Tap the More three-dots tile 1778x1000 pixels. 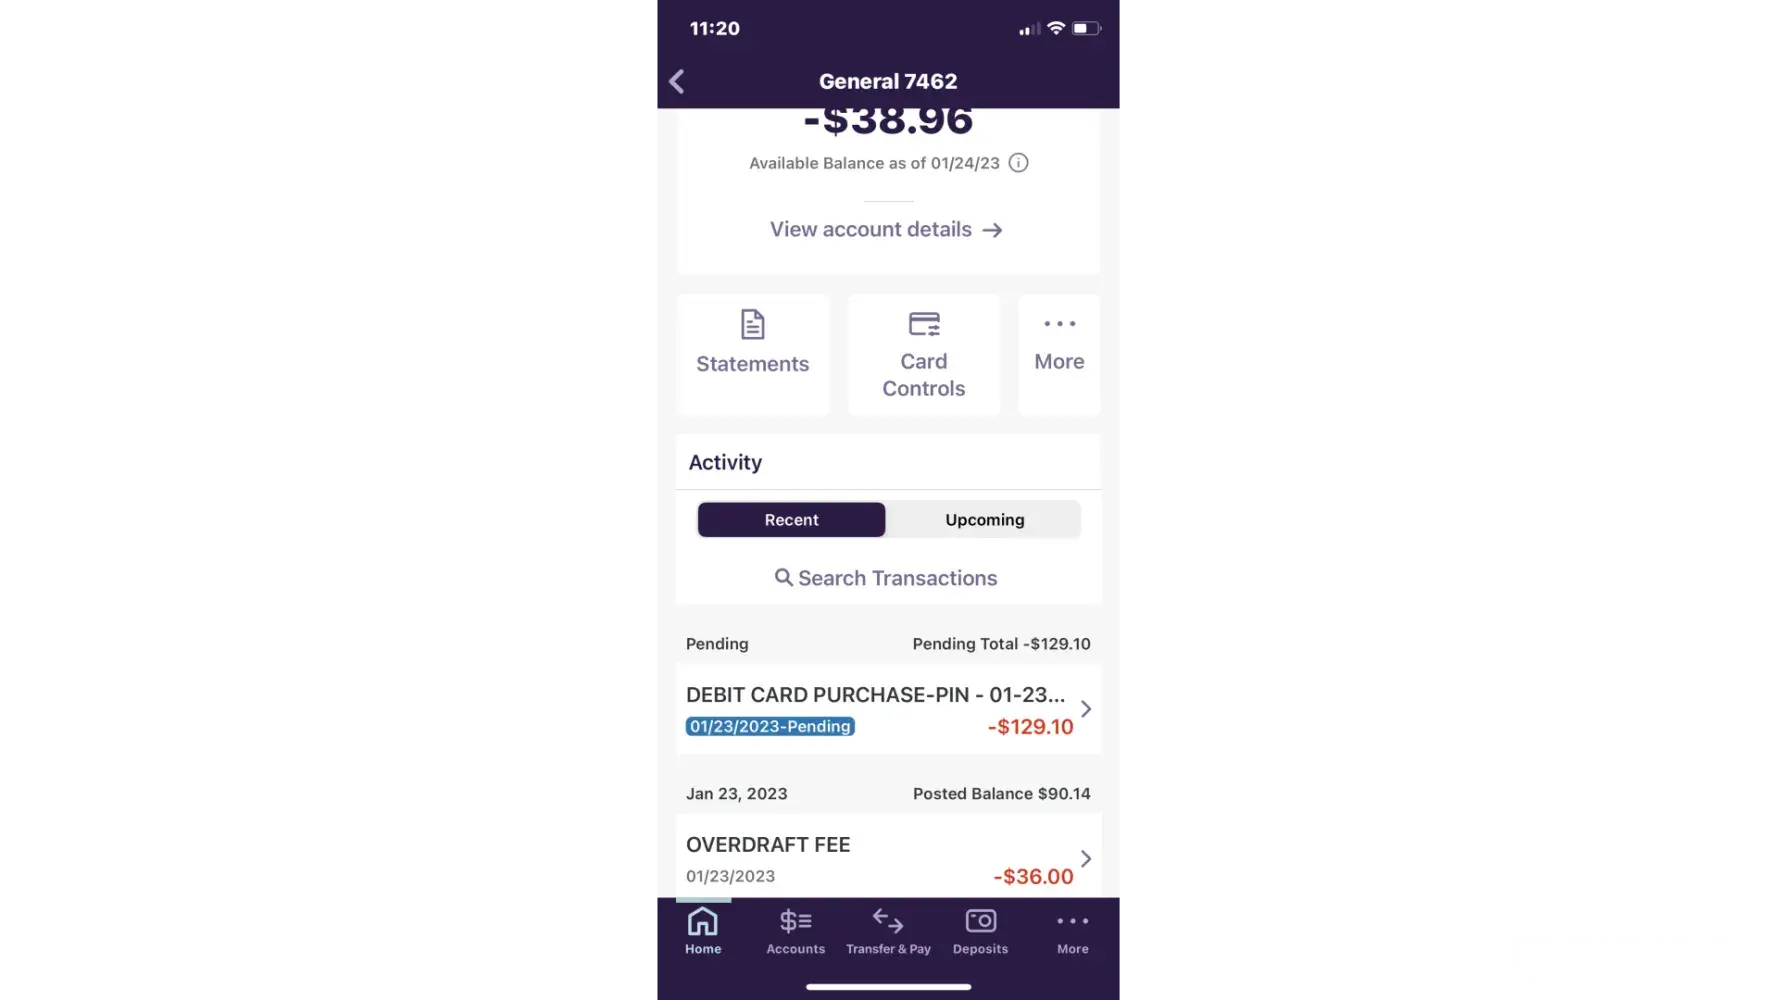point(1059,355)
